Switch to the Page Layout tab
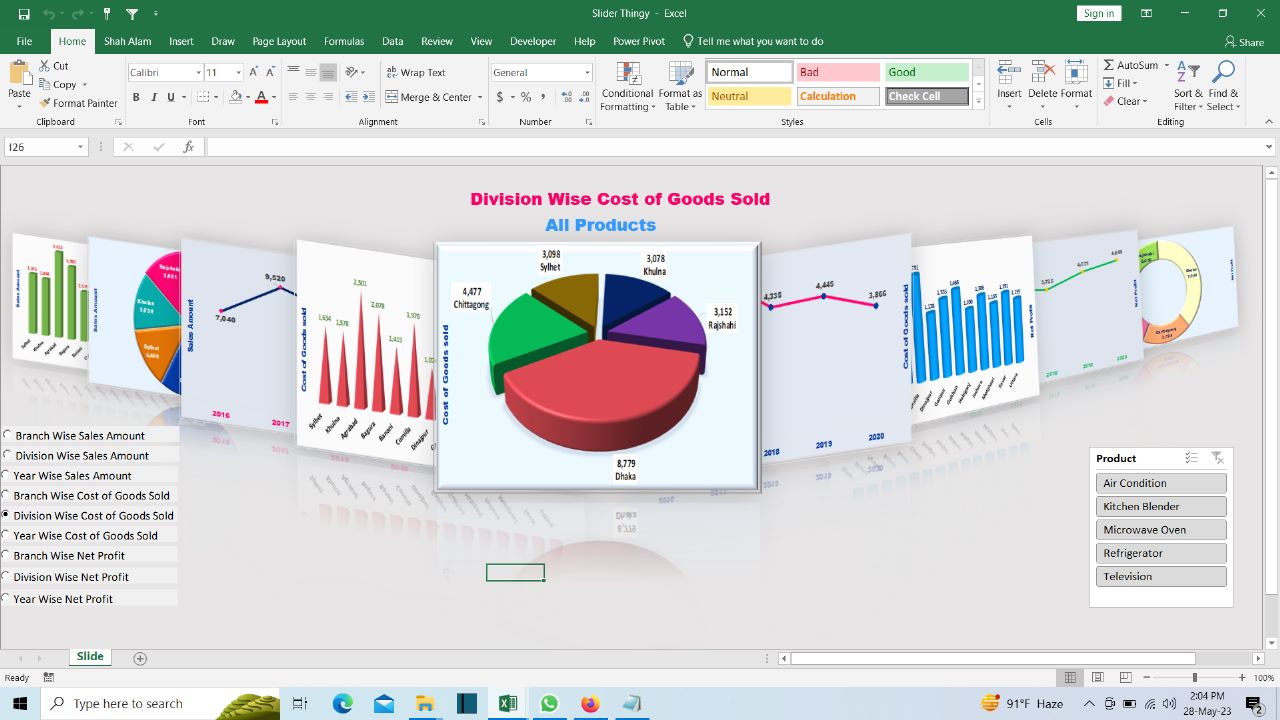The width and height of the screenshot is (1280, 720). tap(279, 41)
